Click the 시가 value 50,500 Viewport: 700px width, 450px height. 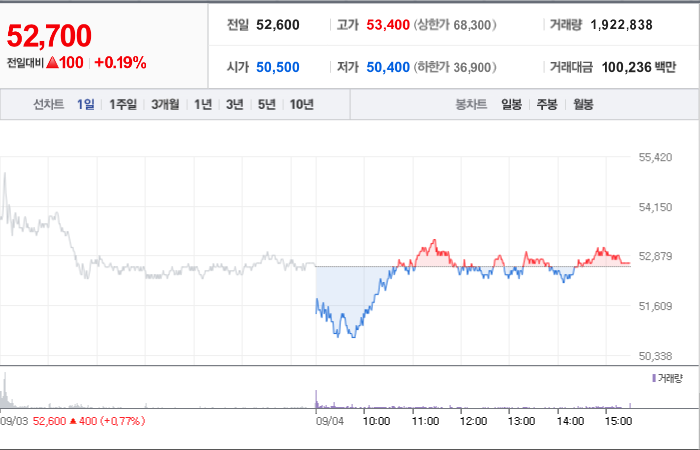coord(278,67)
